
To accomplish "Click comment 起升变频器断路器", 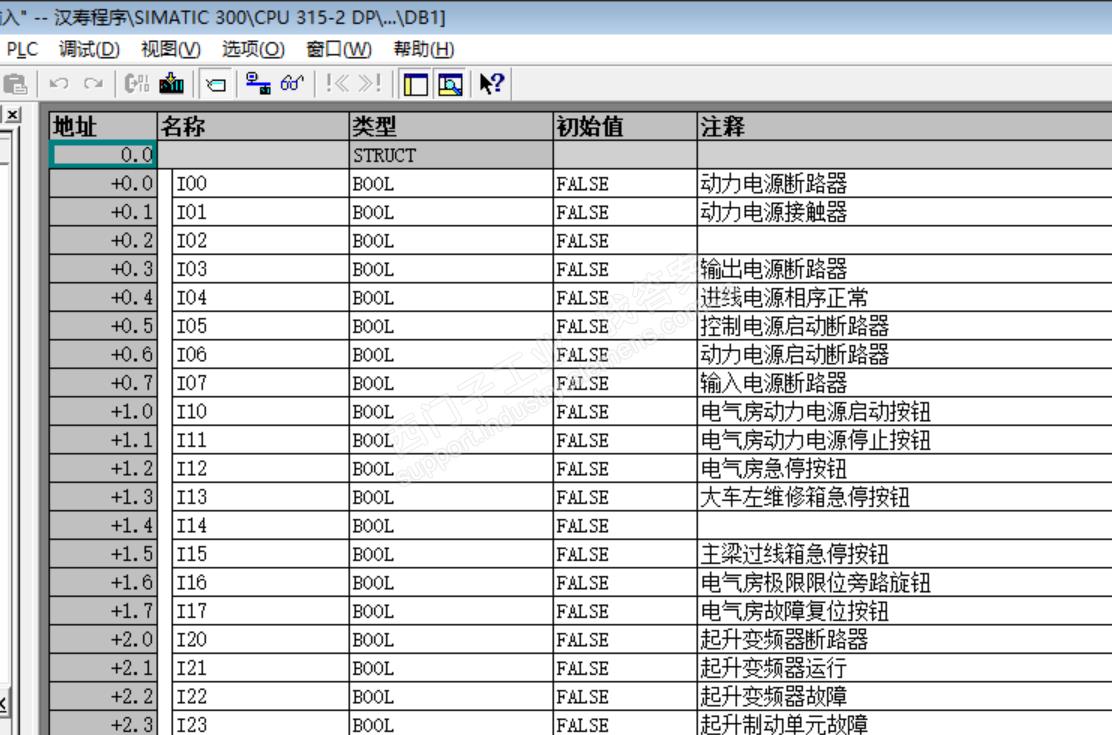I will tap(784, 639).
